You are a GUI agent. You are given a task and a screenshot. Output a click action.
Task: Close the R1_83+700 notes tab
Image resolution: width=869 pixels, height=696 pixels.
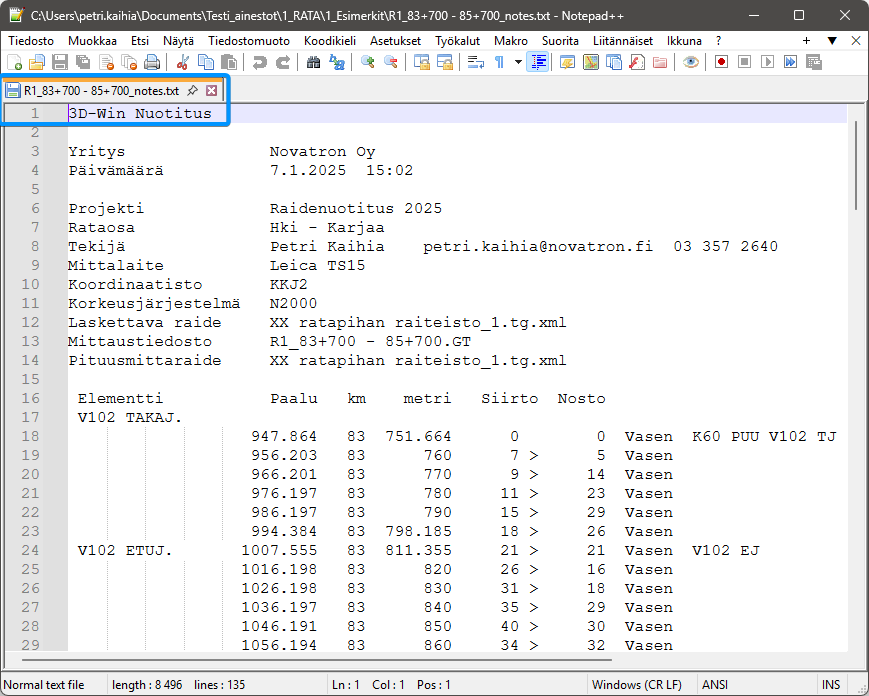click(211, 90)
